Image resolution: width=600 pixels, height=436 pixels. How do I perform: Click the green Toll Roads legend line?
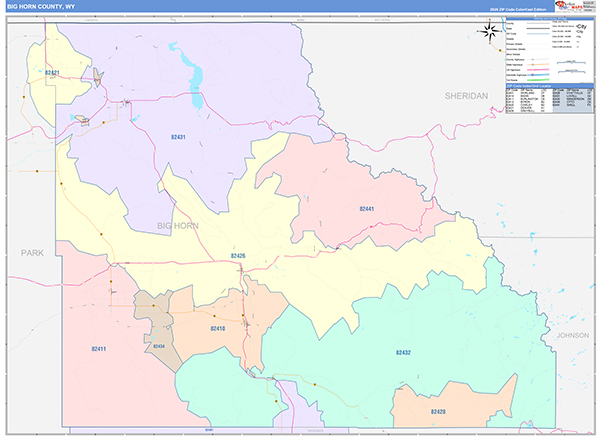[538, 80]
